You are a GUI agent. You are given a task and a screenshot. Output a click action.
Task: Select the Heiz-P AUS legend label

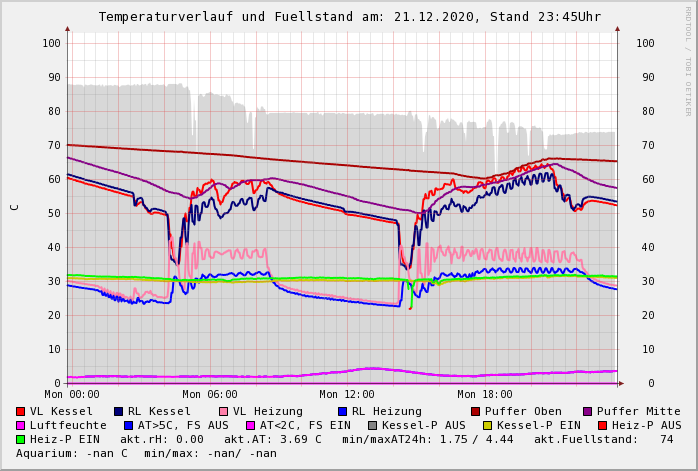(x=646, y=425)
